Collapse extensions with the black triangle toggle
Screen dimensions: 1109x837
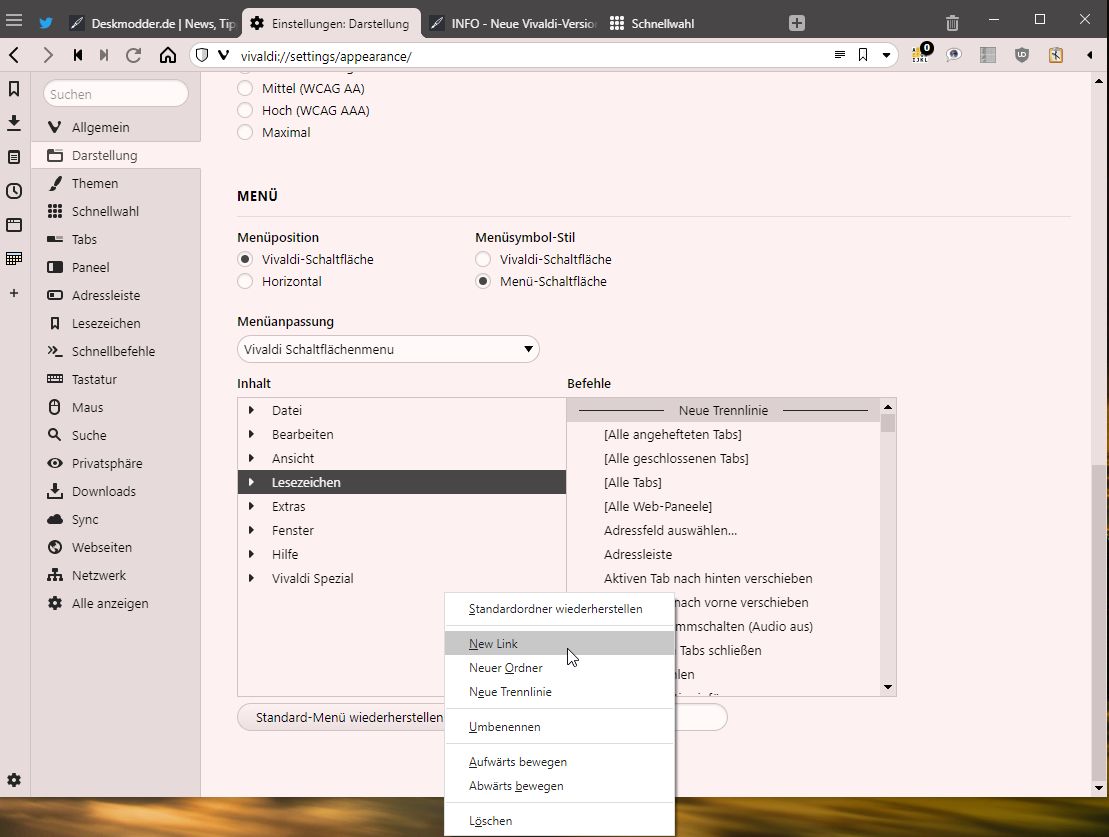pyautogui.click(x=1089, y=55)
